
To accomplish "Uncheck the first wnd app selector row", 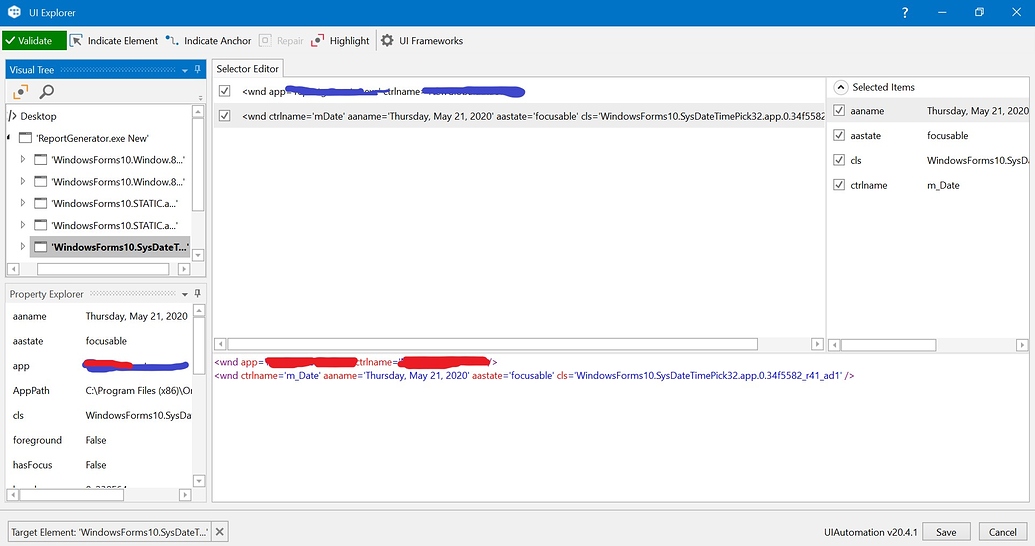I will 224,91.
